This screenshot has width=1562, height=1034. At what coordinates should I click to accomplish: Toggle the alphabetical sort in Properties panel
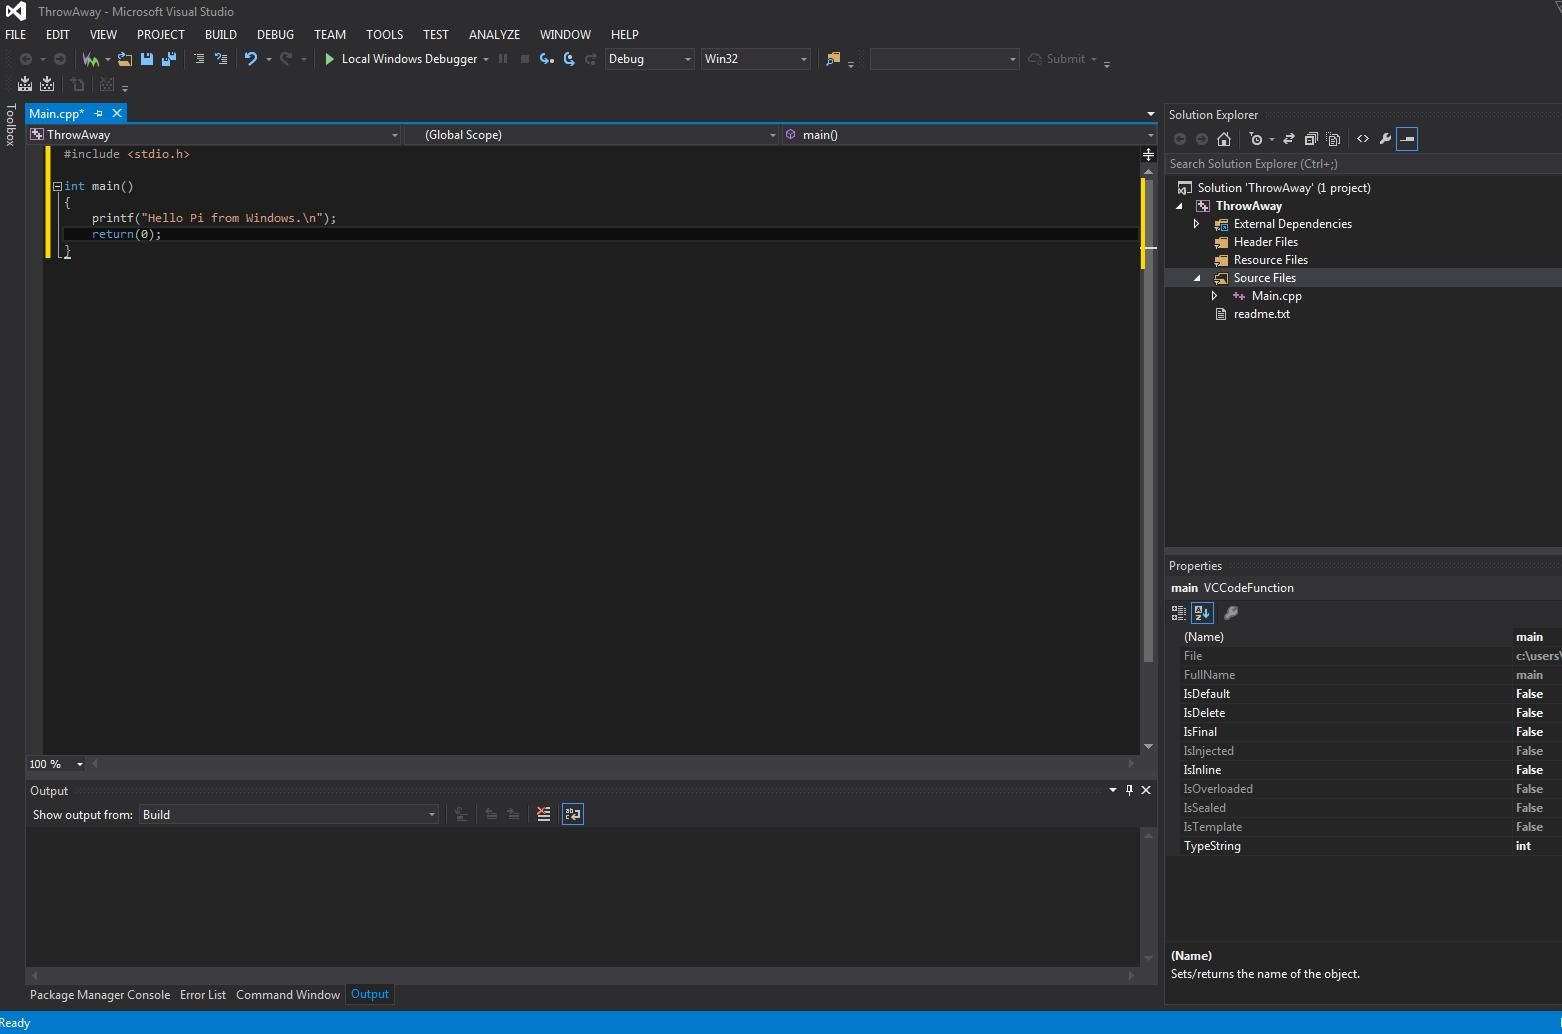coord(1201,613)
